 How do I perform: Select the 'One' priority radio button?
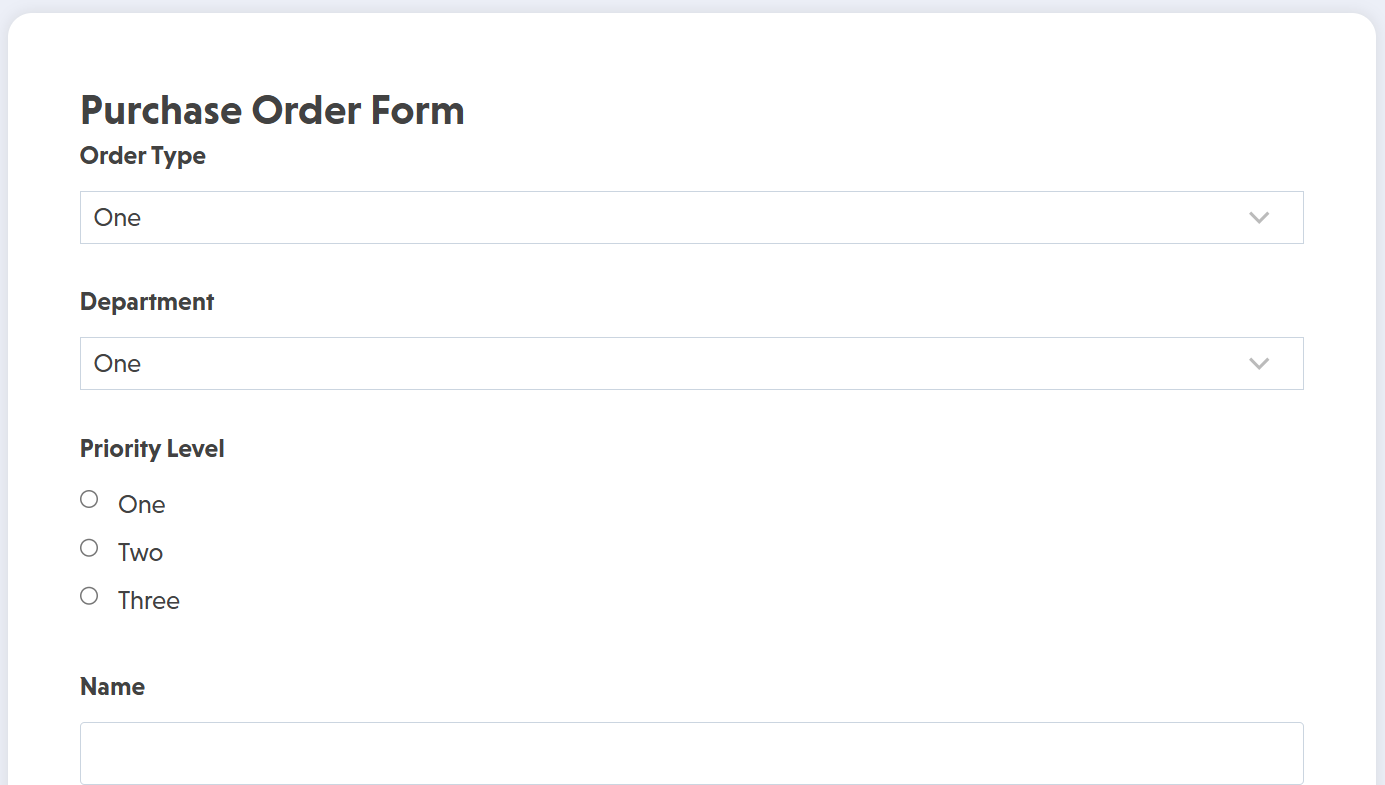pyautogui.click(x=88, y=498)
